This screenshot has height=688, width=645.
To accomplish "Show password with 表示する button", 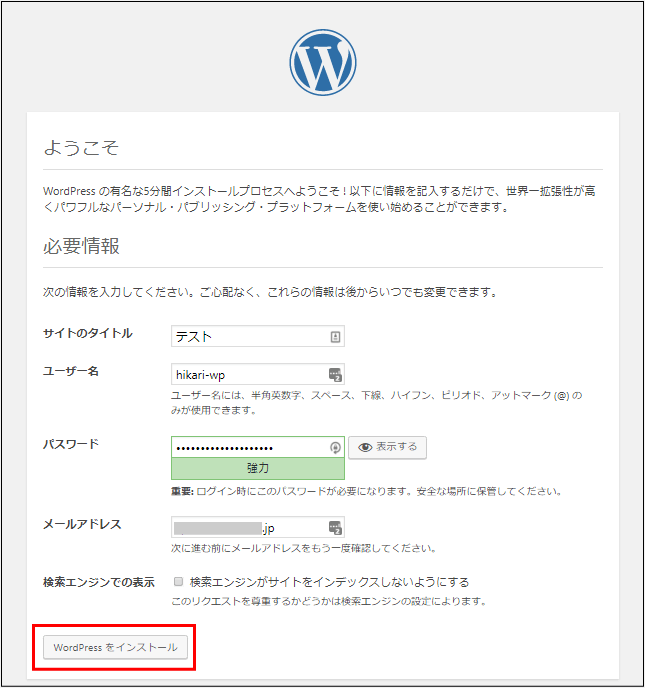I will tap(387, 447).
